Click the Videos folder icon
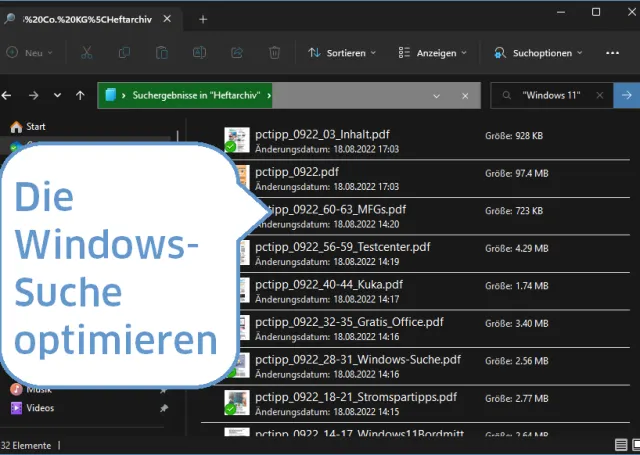This screenshot has height=455, width=640. 16,408
